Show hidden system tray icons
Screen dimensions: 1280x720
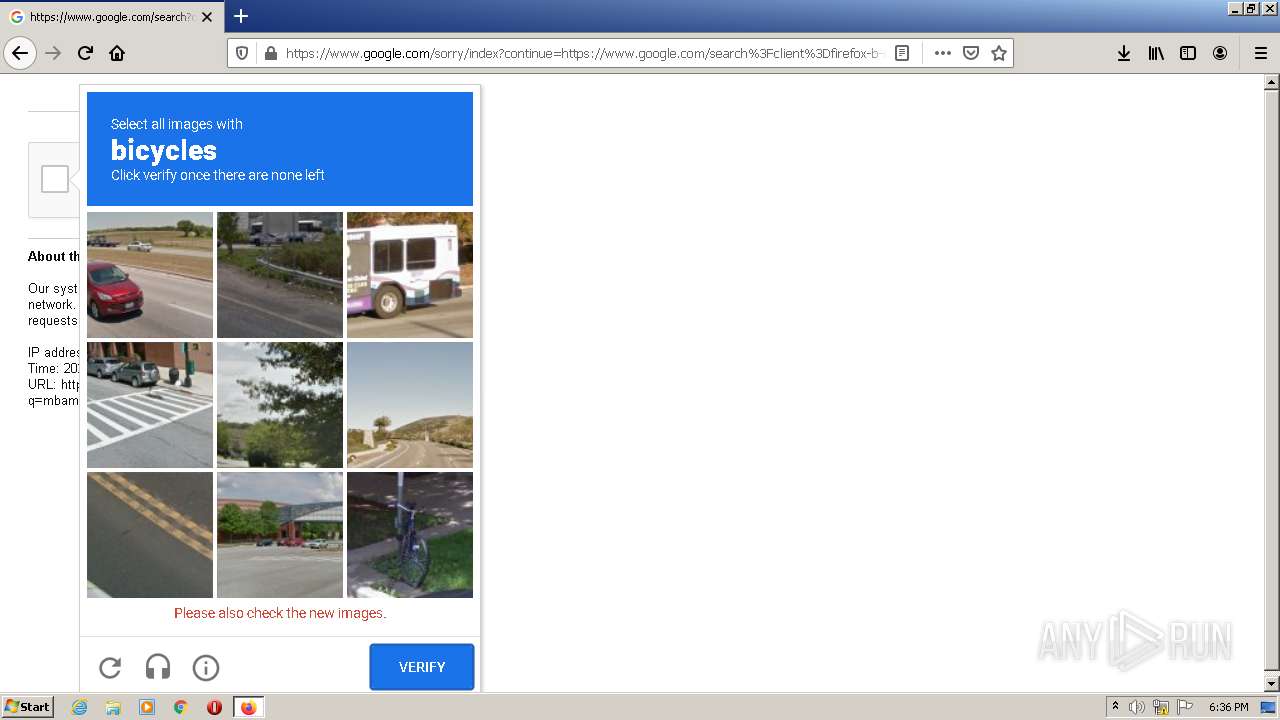[1115, 707]
